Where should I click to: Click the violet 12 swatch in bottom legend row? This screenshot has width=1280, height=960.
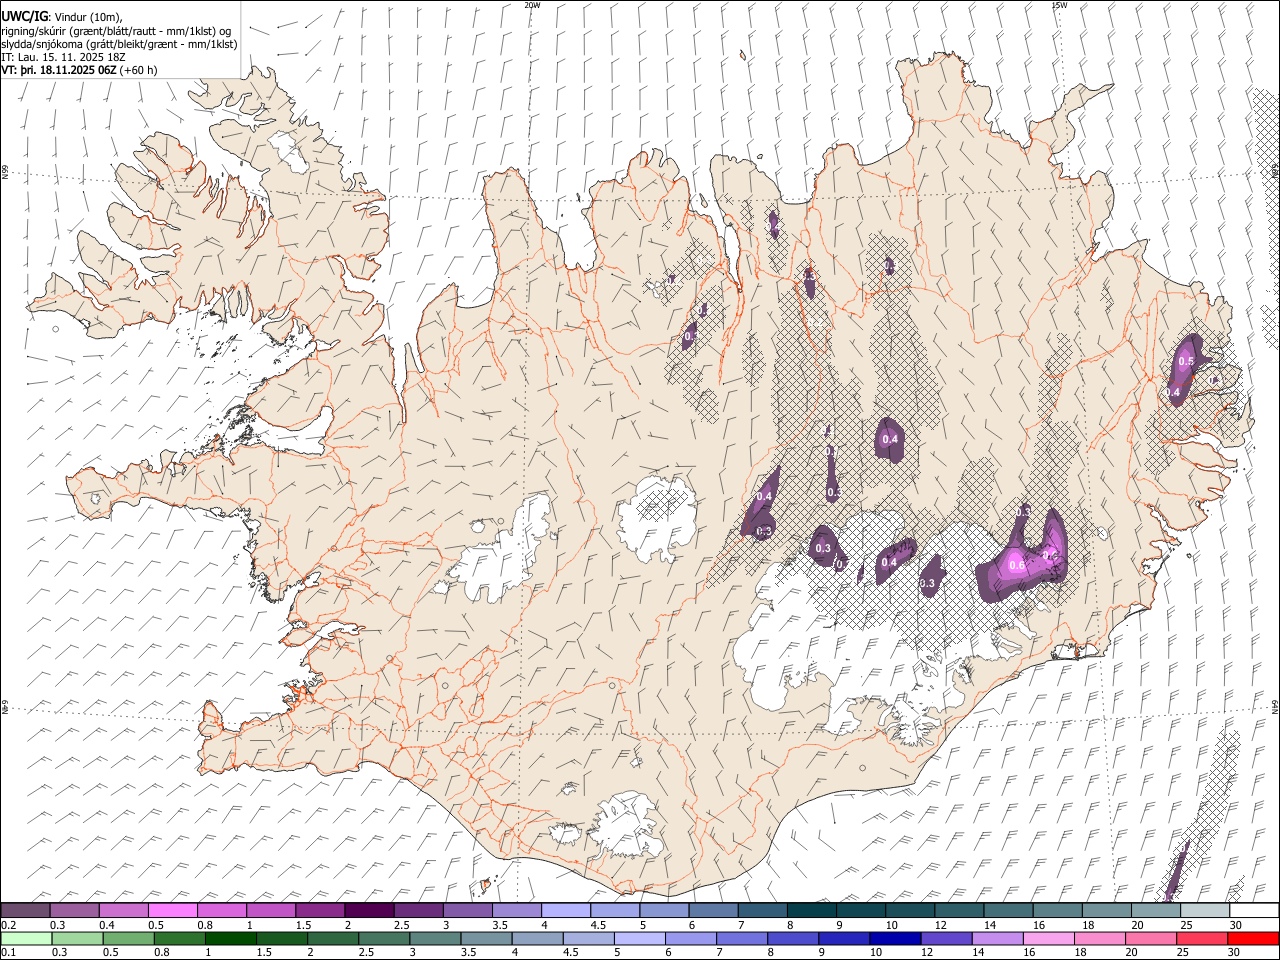tap(946, 938)
